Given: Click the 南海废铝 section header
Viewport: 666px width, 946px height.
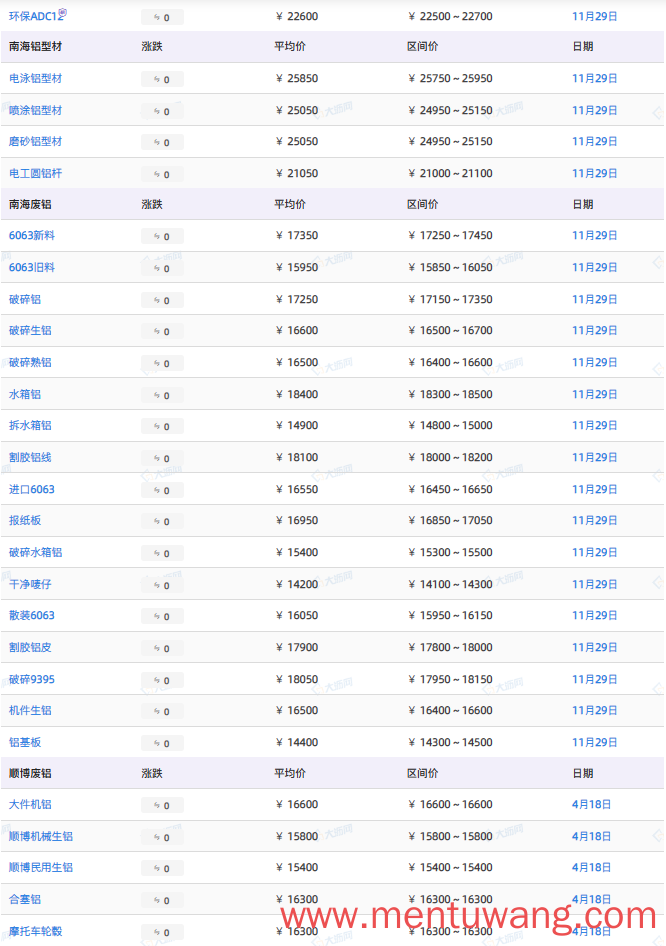Looking at the screenshot, I should click(x=30, y=205).
